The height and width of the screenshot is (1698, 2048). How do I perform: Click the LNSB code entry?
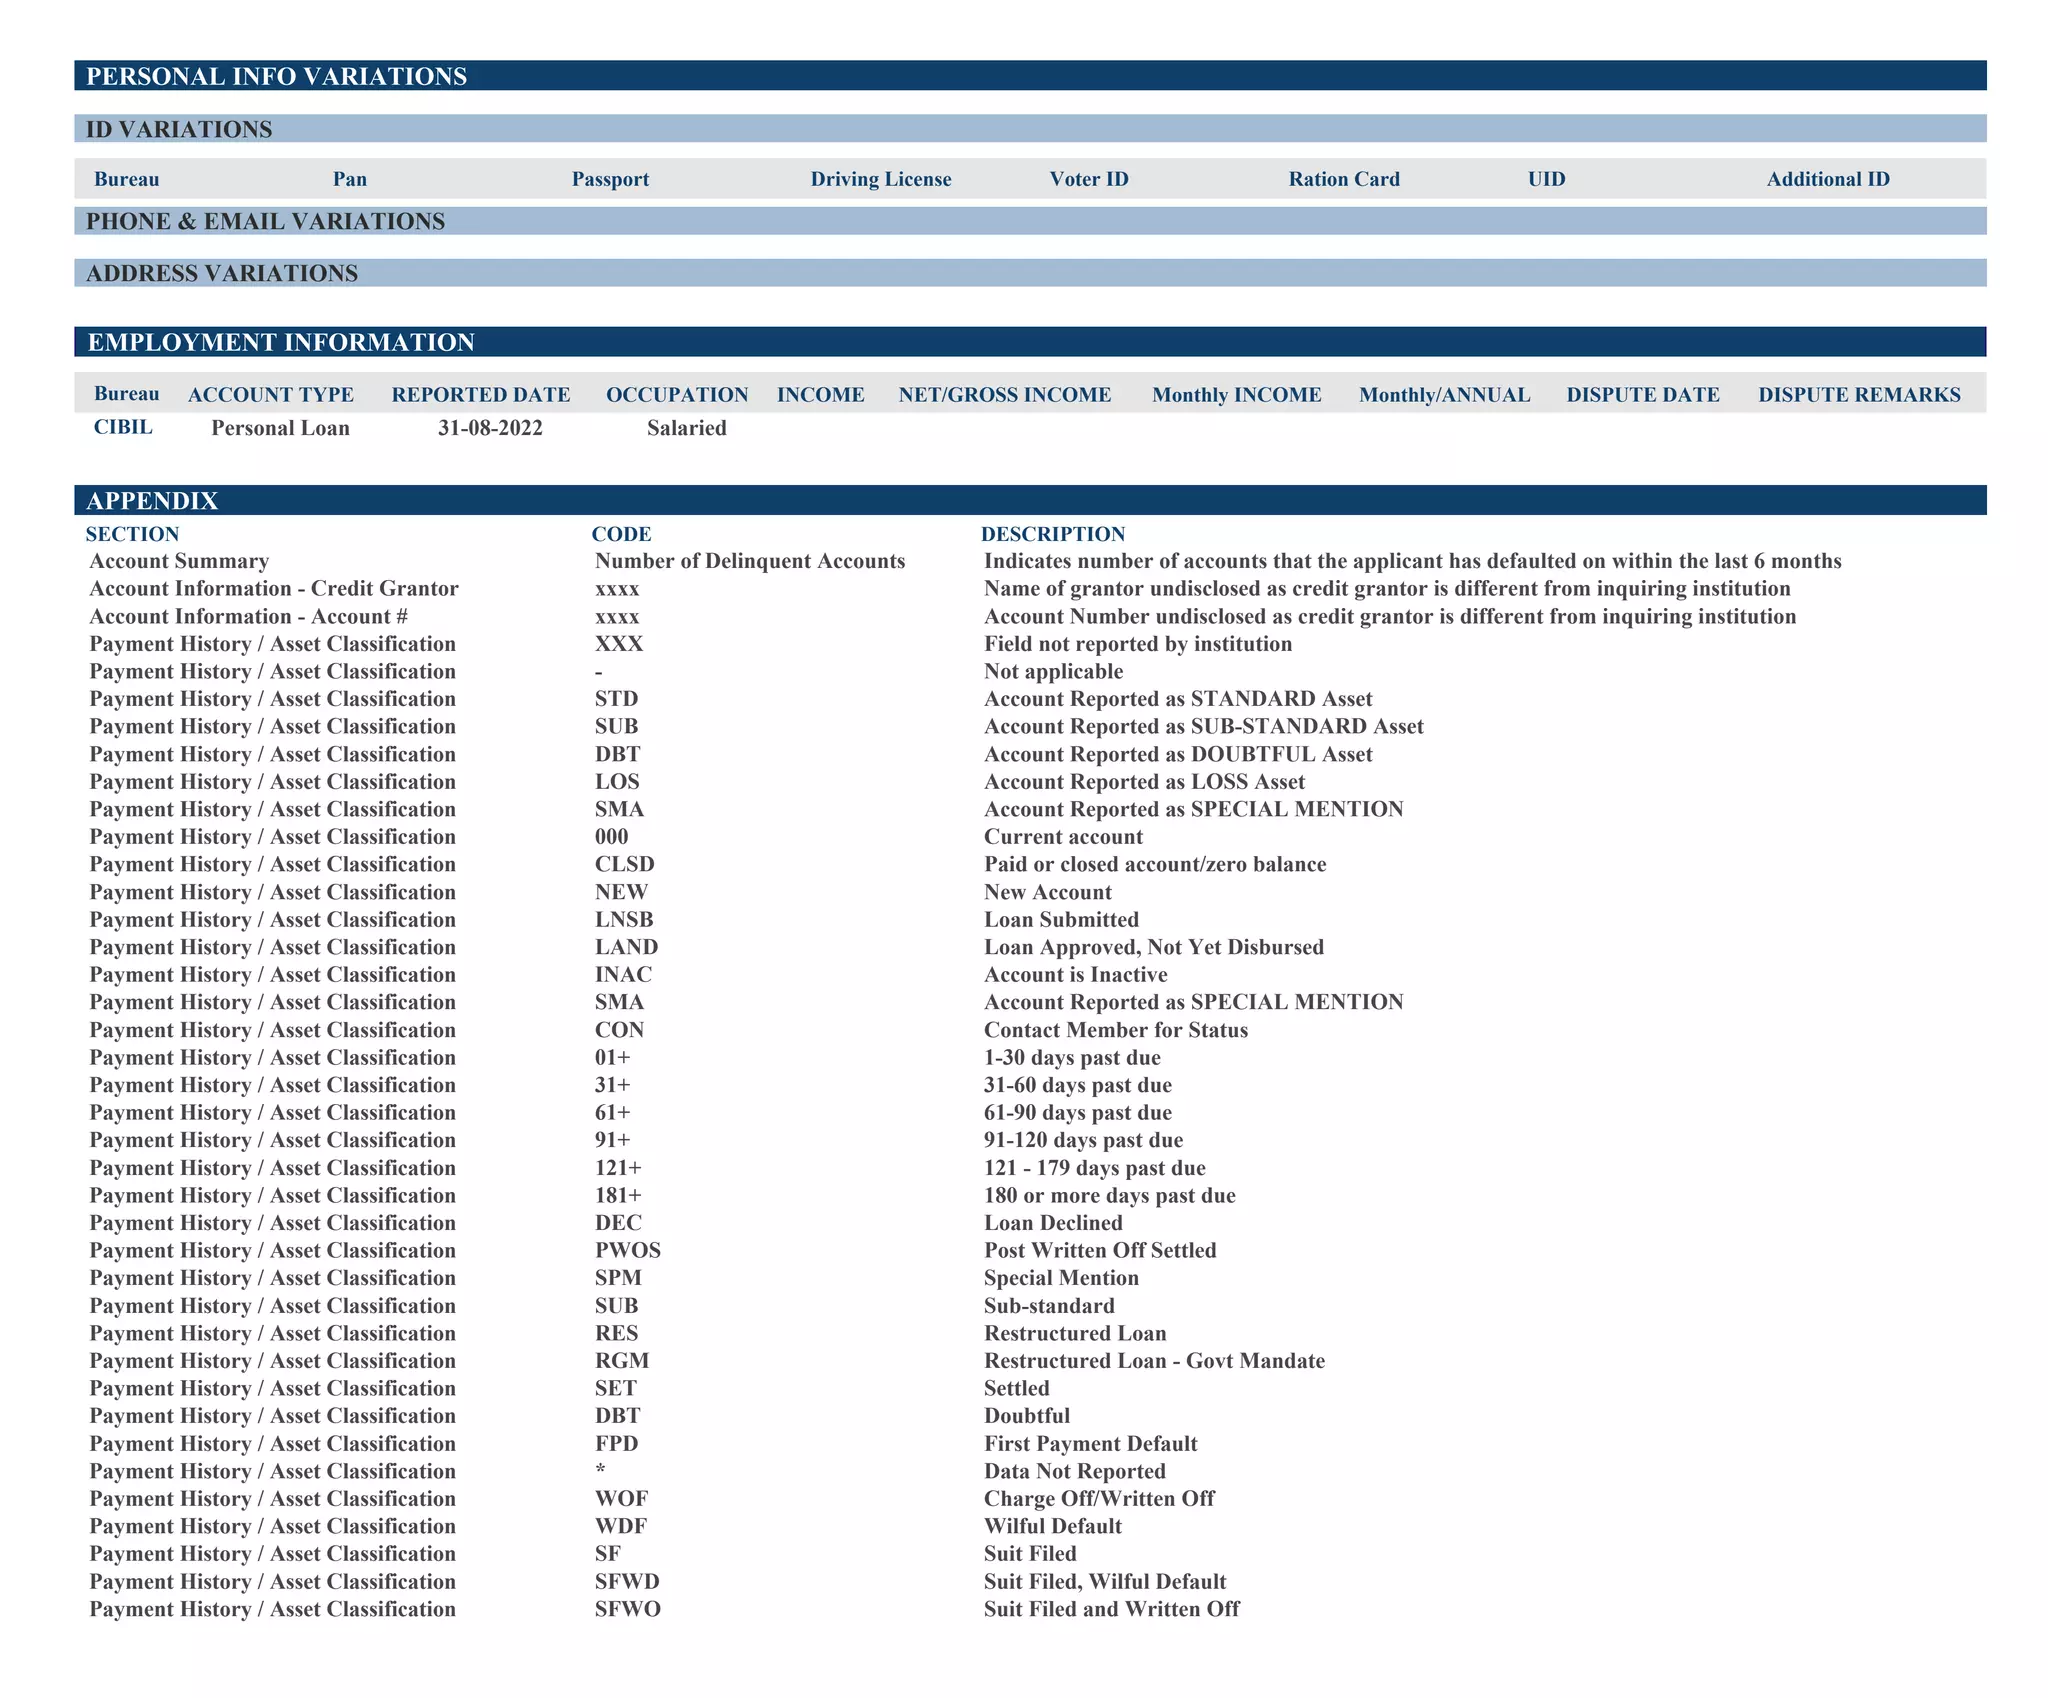[x=624, y=920]
